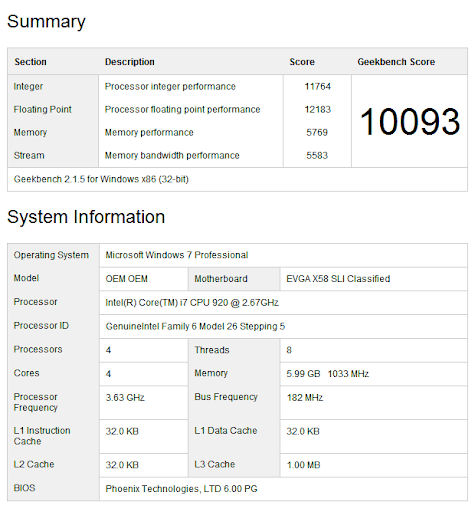Click 'Processor floating point performance' description
This screenshot has height=512, width=475.
pos(183,110)
